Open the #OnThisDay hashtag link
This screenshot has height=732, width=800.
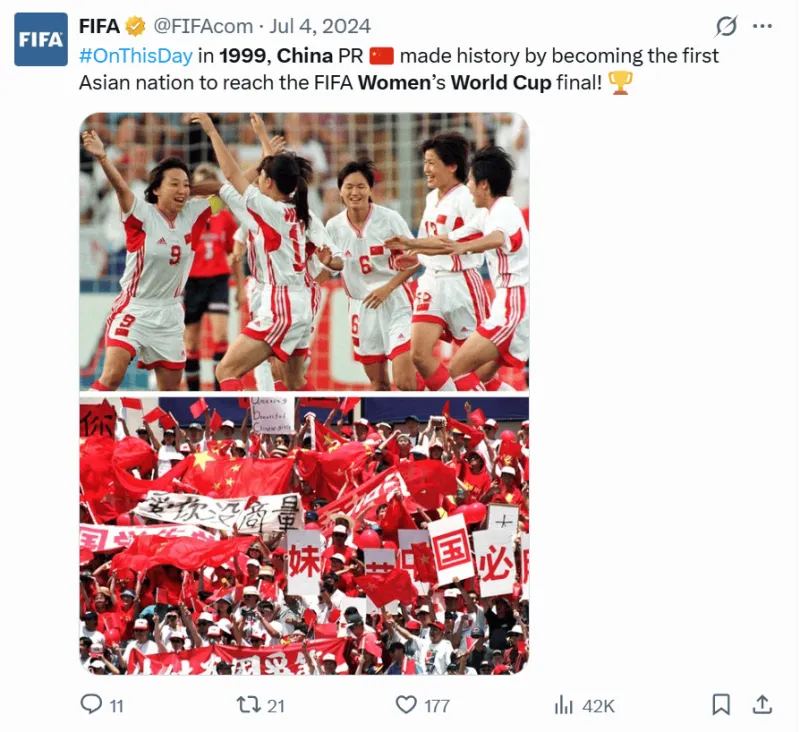(x=136, y=56)
